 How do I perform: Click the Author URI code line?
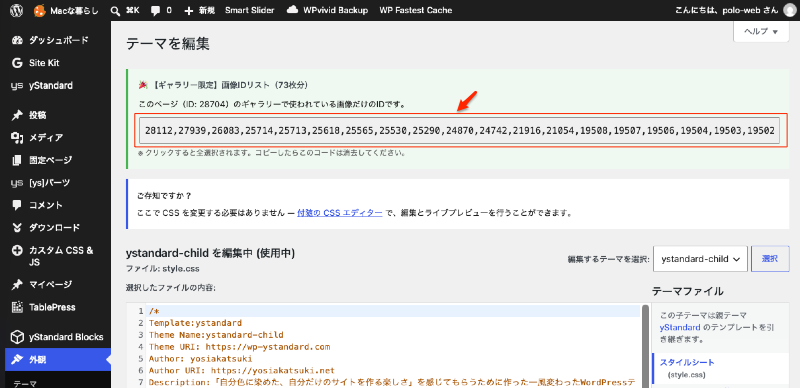coord(241,371)
